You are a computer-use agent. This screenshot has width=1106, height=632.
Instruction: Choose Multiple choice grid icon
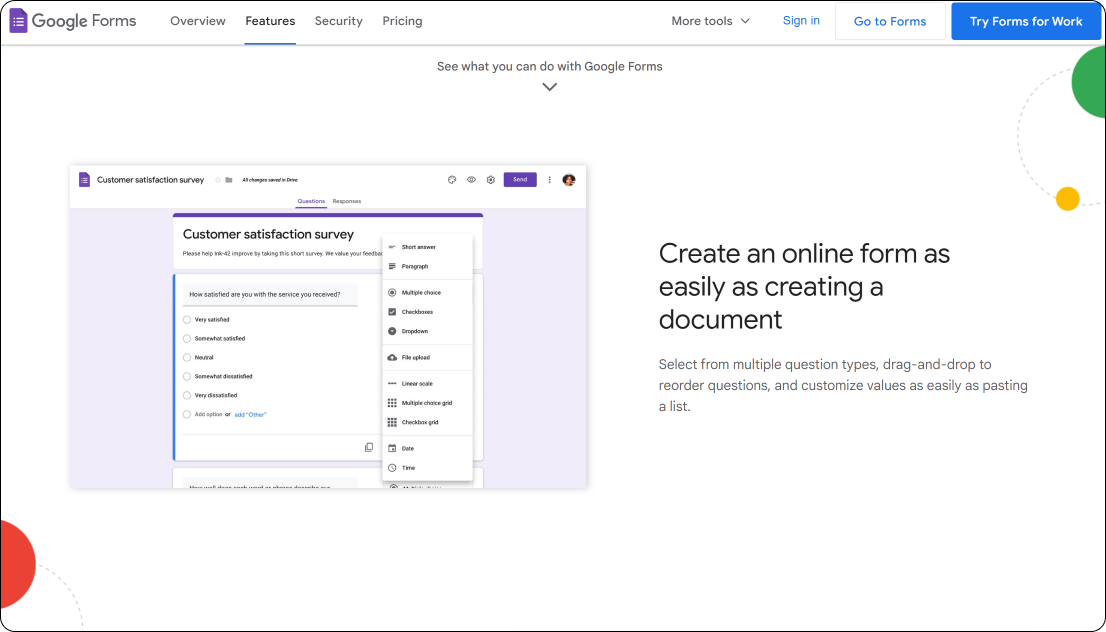point(392,403)
